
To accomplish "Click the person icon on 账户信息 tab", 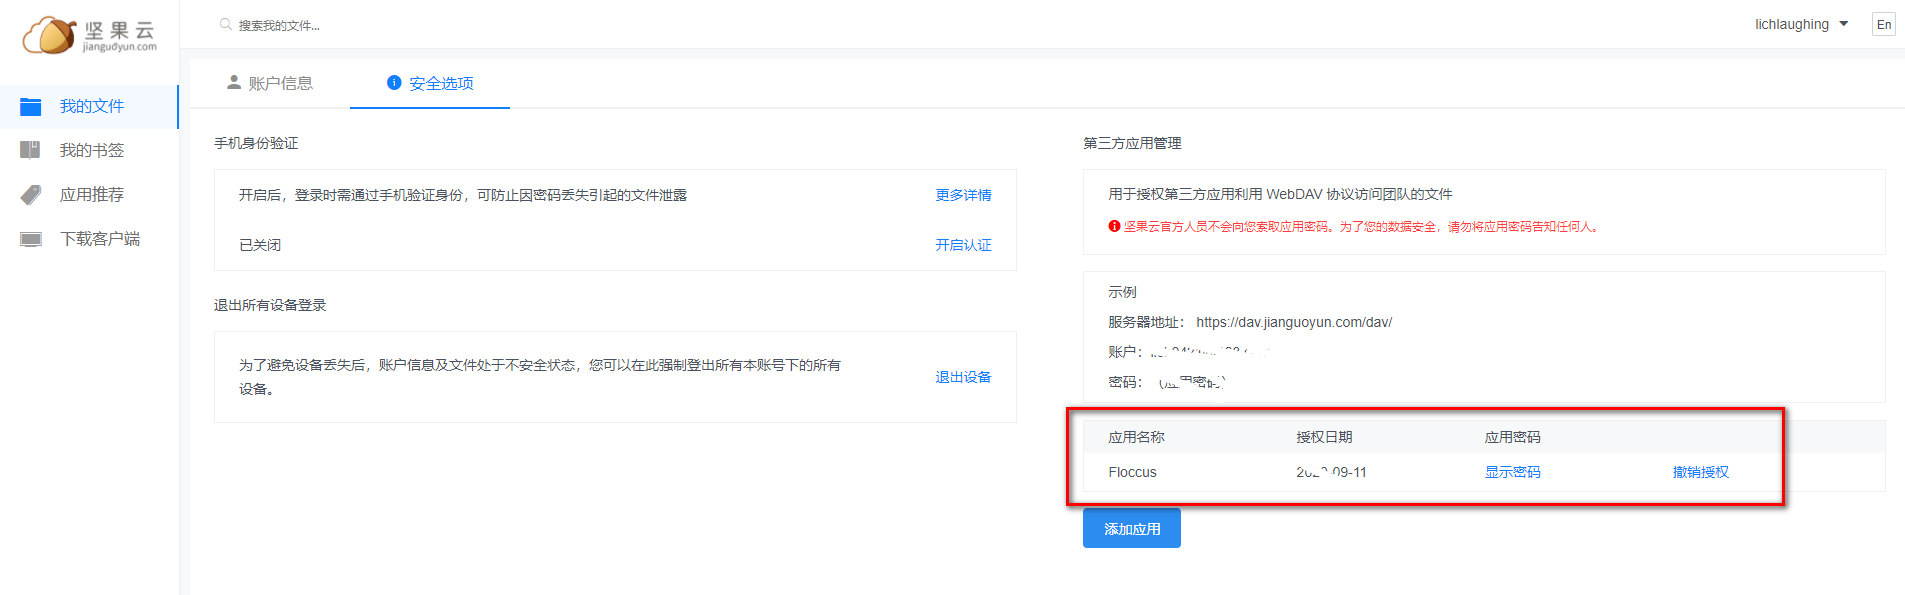I will tap(234, 82).
